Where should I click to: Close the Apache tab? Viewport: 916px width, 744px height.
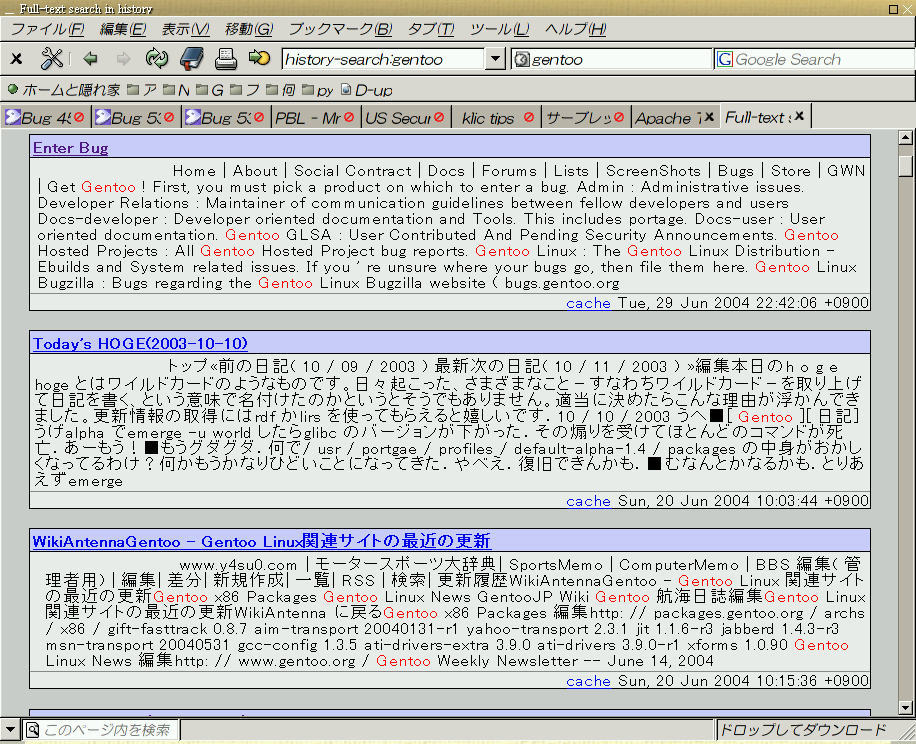(x=709, y=117)
